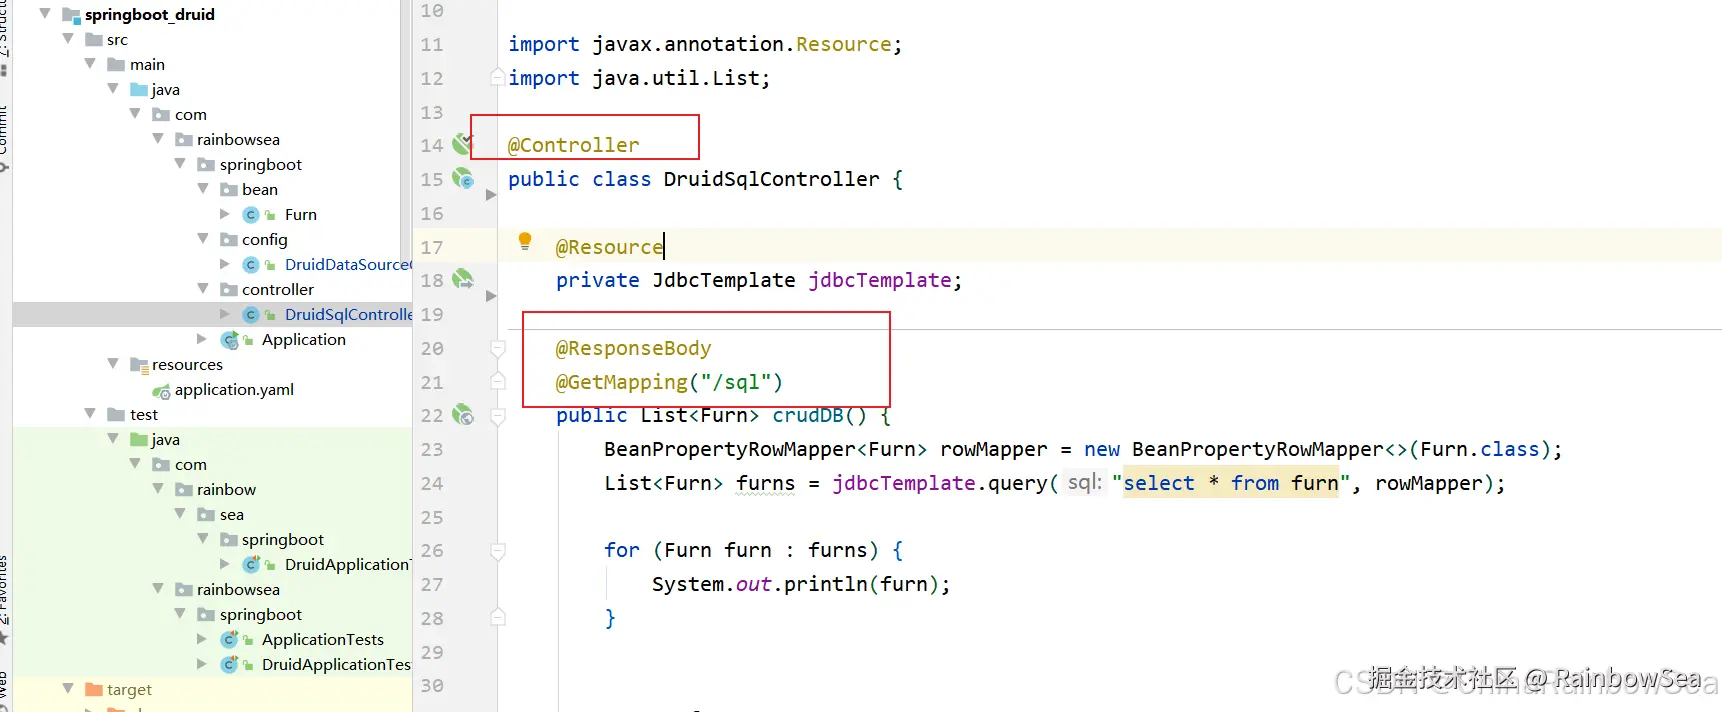Click line number 17 in gutter

[432, 247]
